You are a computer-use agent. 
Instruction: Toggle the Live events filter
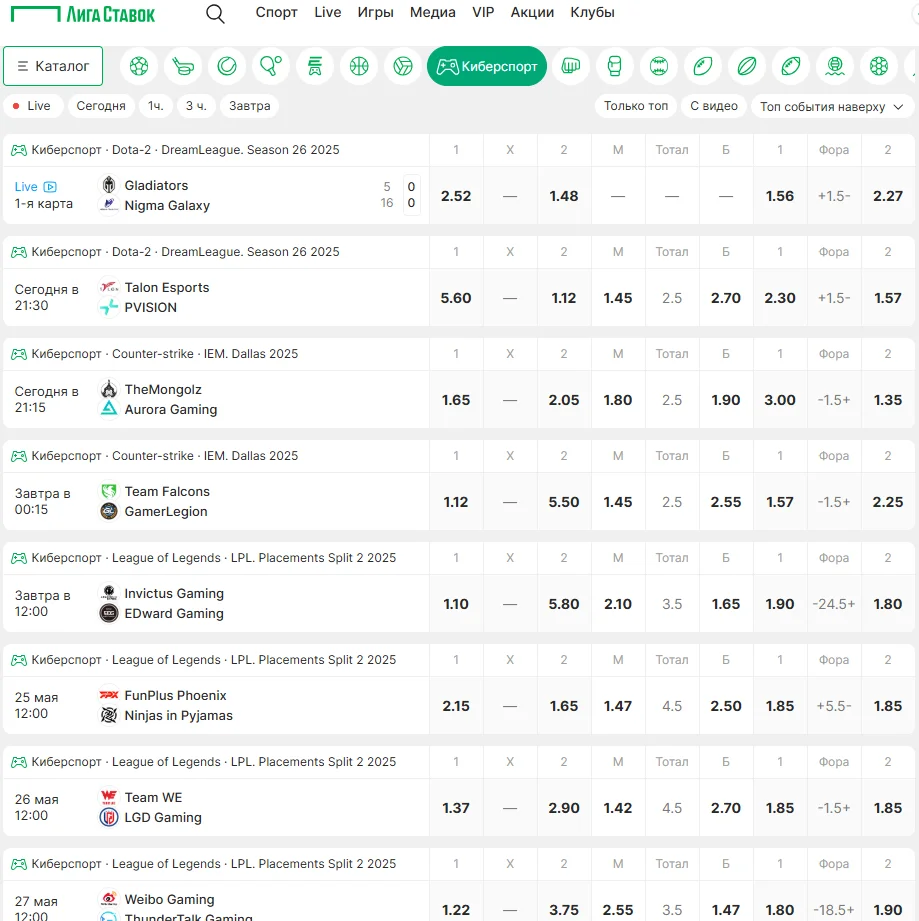click(x=33, y=106)
